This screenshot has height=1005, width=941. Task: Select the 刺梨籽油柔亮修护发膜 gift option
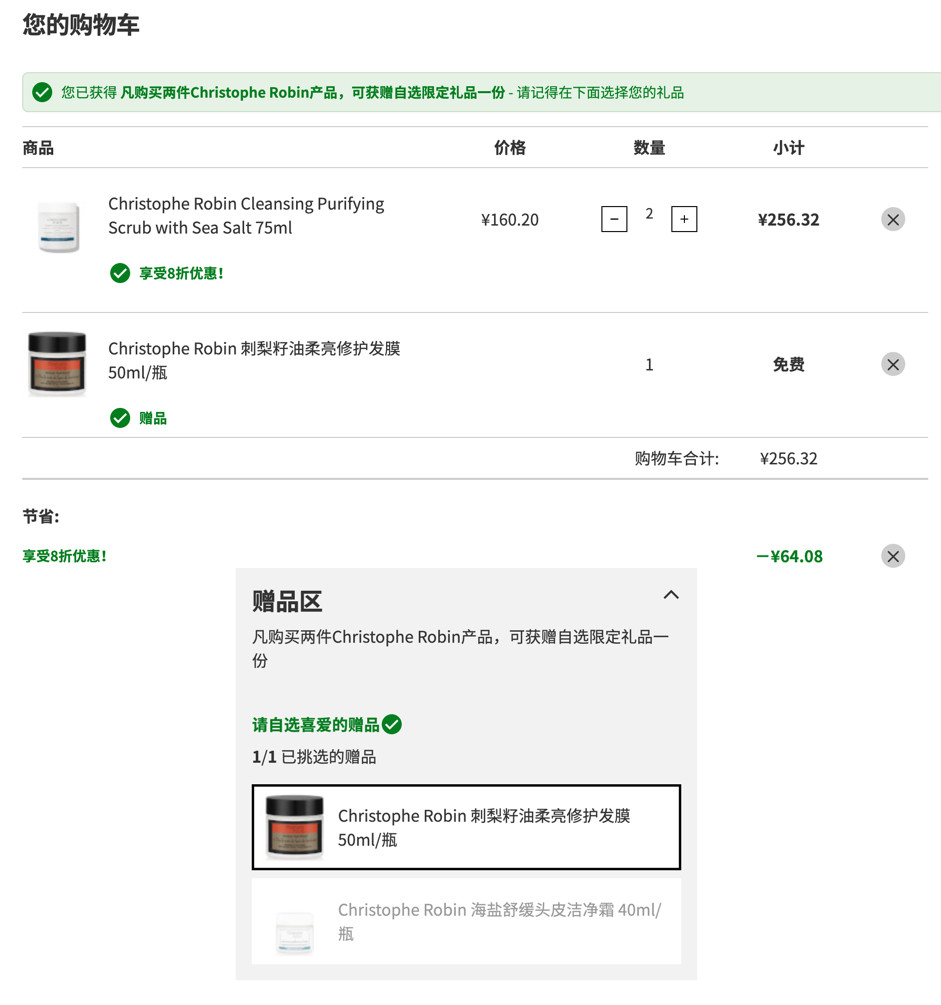(466, 827)
